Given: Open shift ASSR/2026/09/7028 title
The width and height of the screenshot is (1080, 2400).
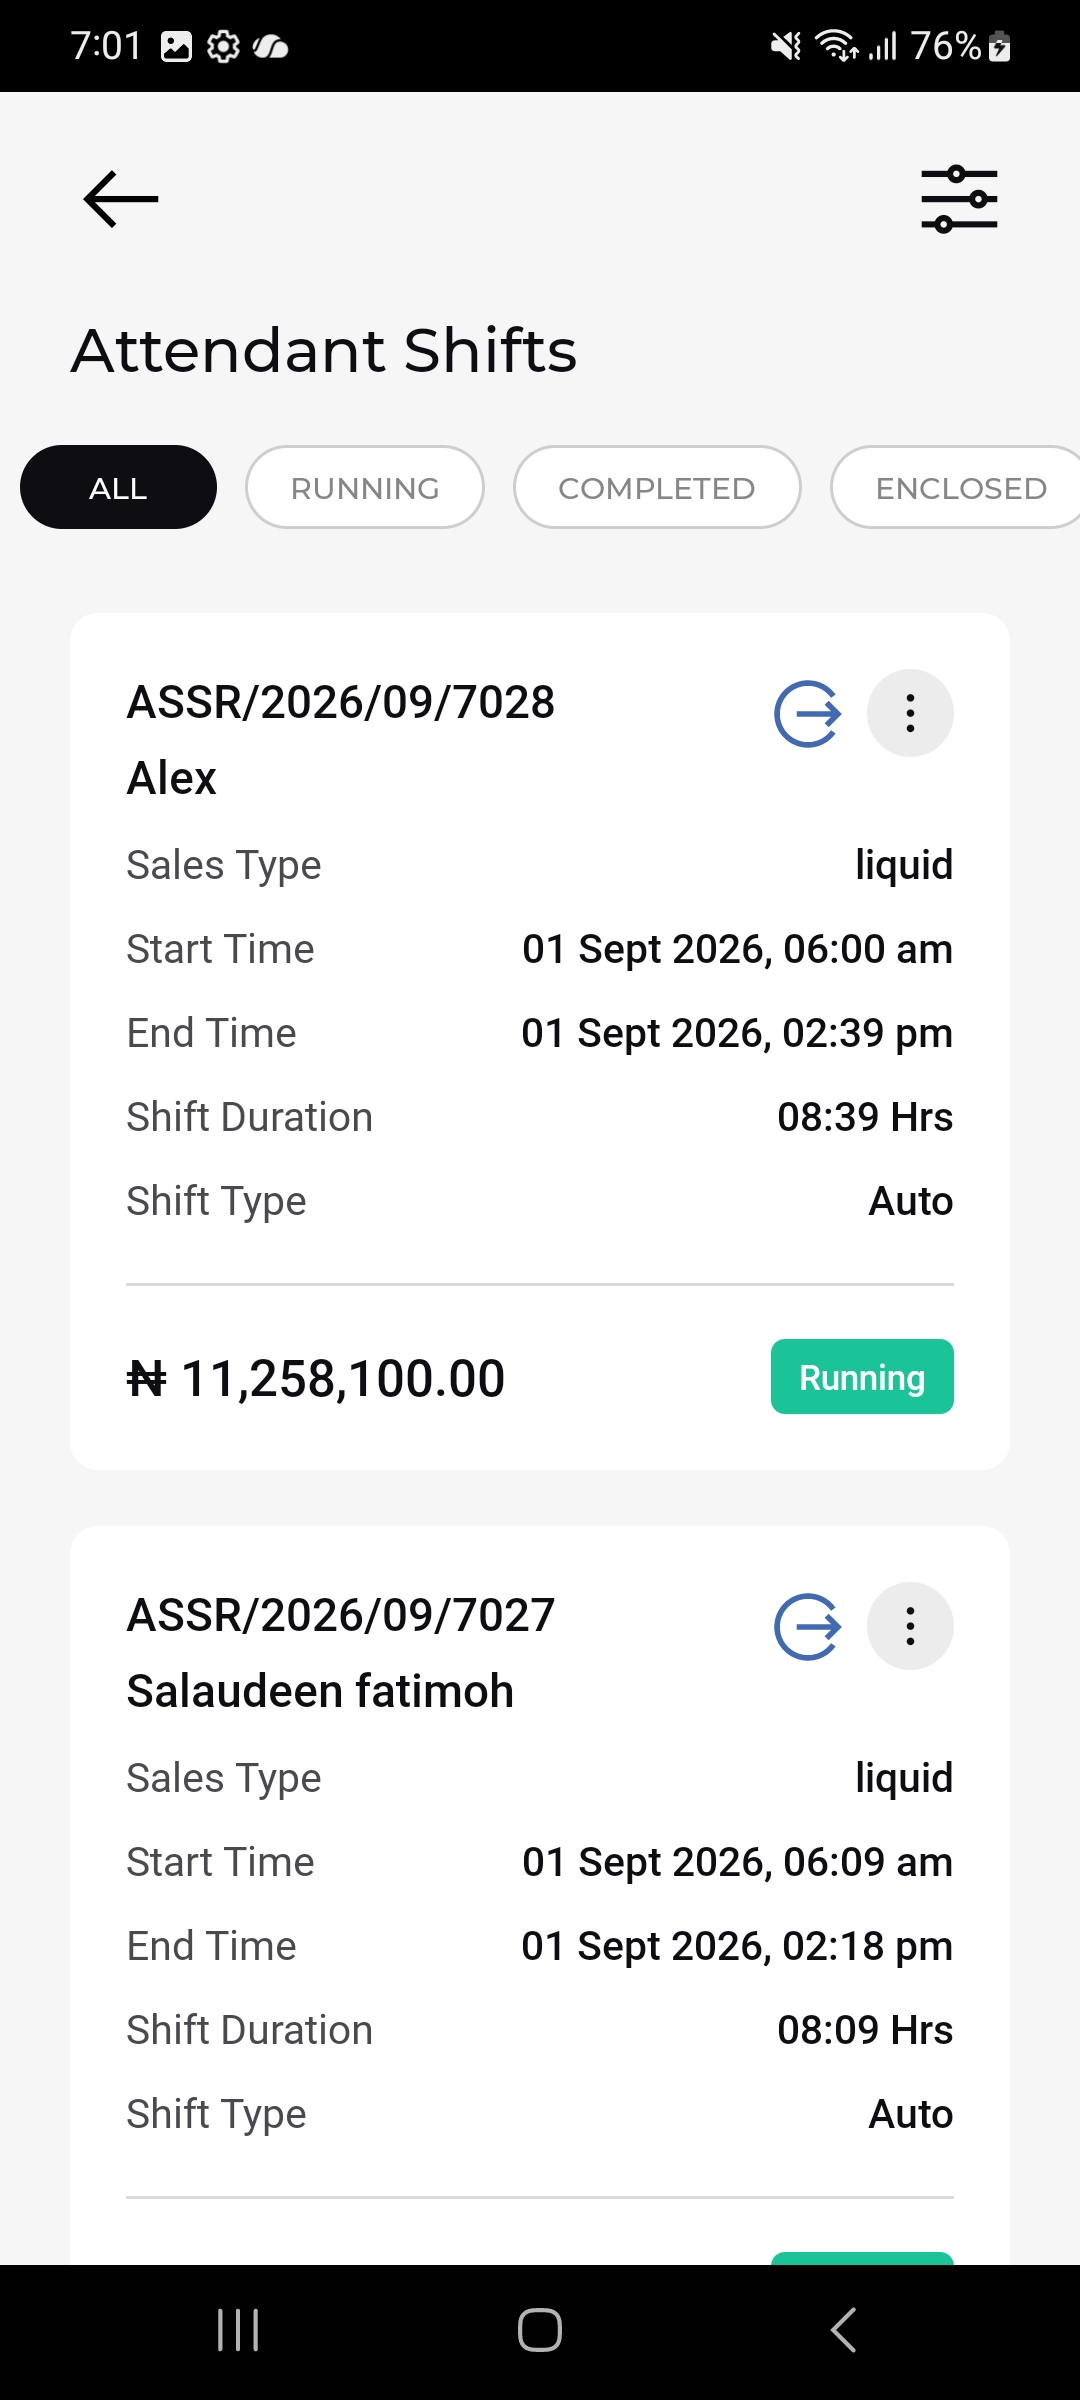Looking at the screenshot, I should tap(341, 702).
